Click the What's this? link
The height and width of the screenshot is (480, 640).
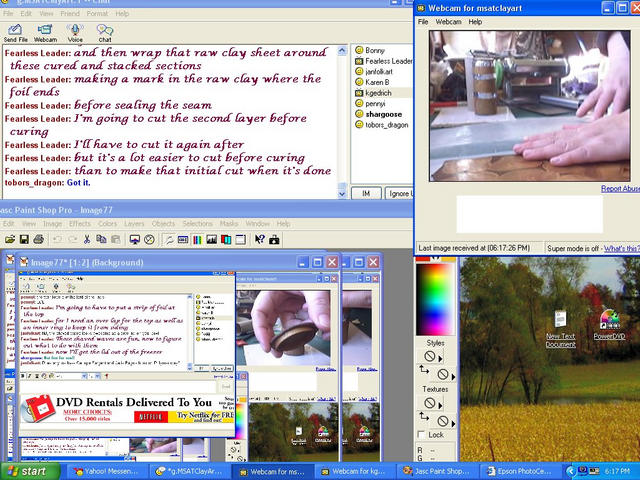pos(622,248)
